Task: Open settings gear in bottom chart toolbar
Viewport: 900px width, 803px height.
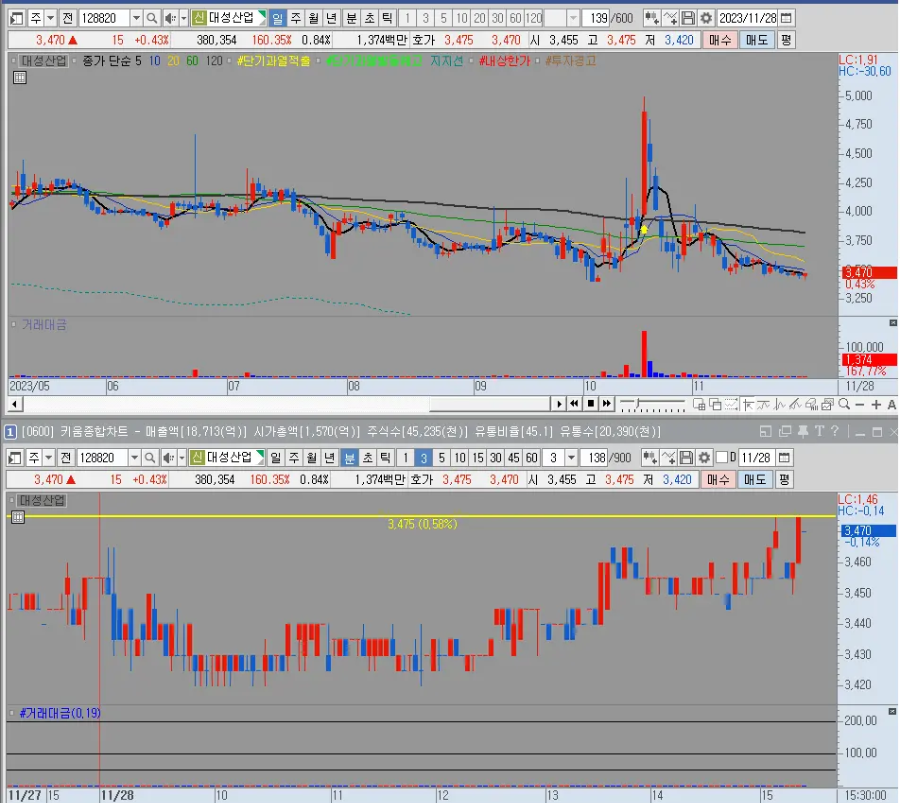Action: [x=704, y=458]
